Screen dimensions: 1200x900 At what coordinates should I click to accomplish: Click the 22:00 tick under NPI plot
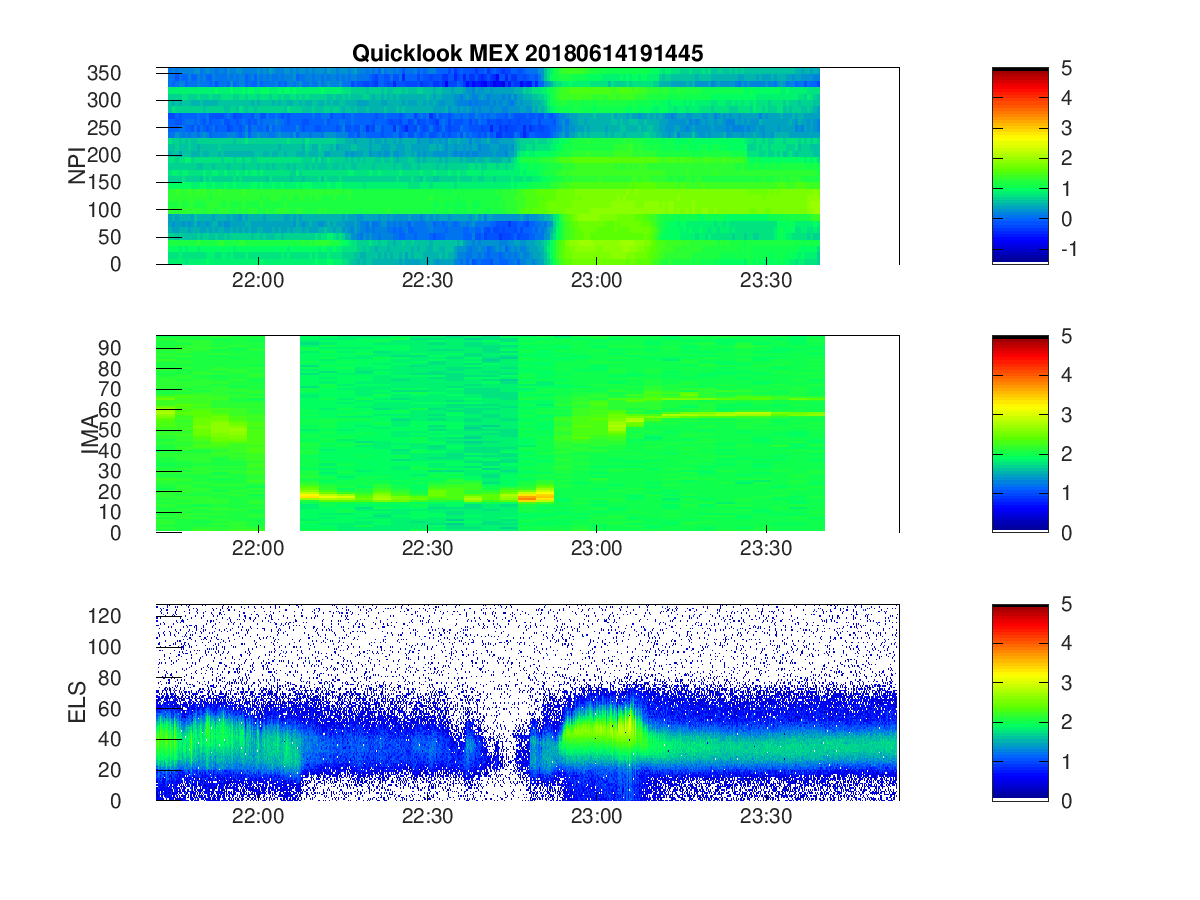258,281
